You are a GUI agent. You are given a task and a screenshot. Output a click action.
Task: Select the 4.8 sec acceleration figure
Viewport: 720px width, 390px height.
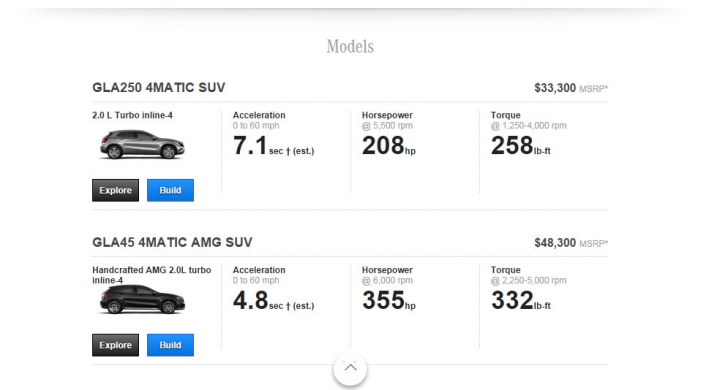pyautogui.click(x=273, y=300)
